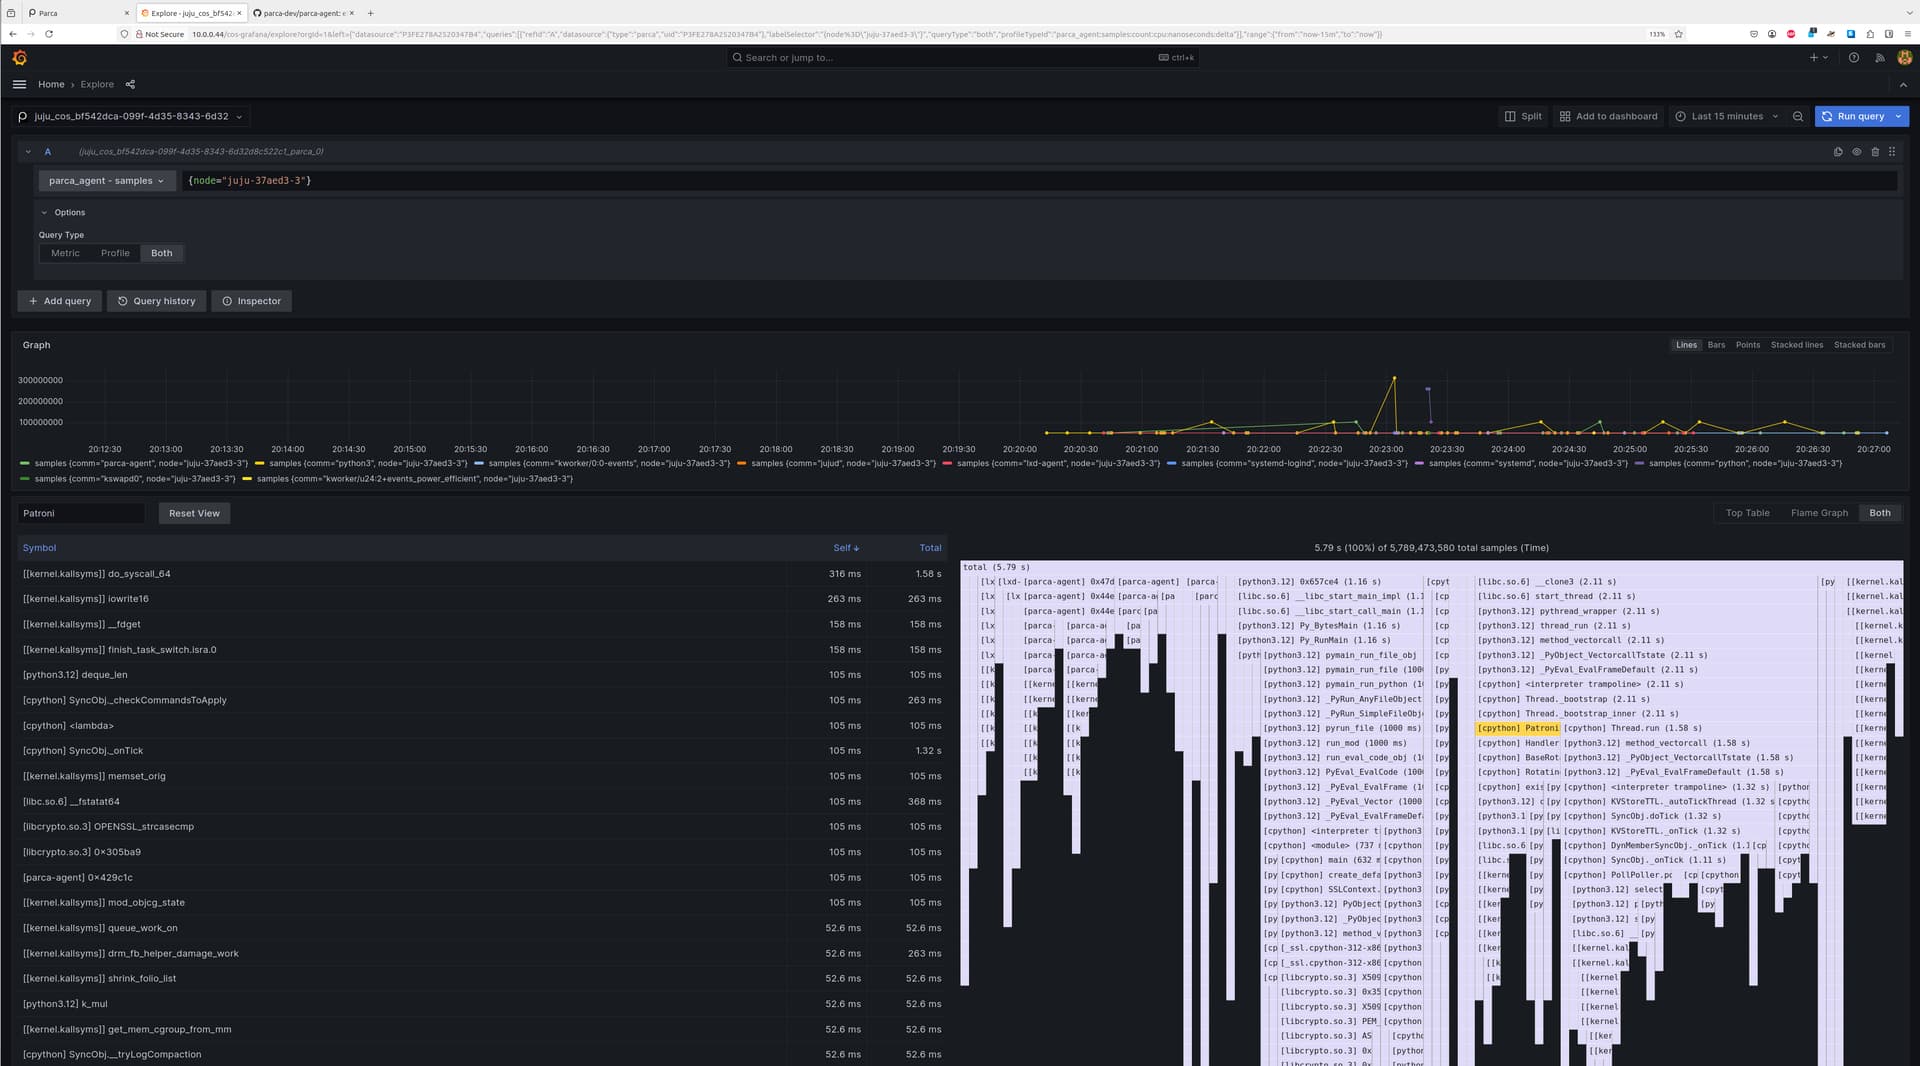Collapse the Options section
This screenshot has width=1920, height=1066.
(x=63, y=212)
